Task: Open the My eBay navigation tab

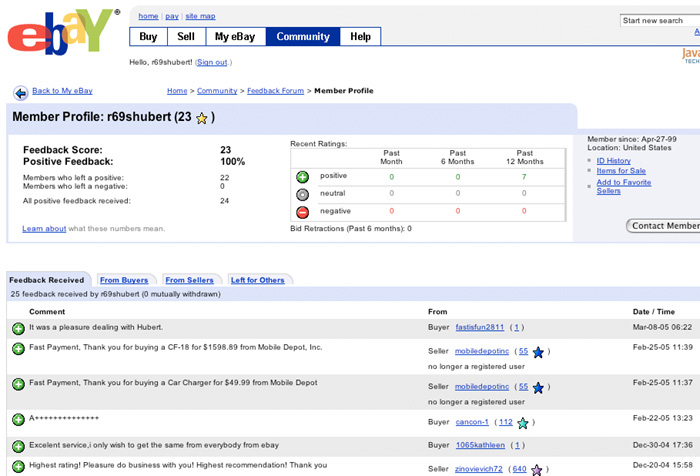Action: 235,37
